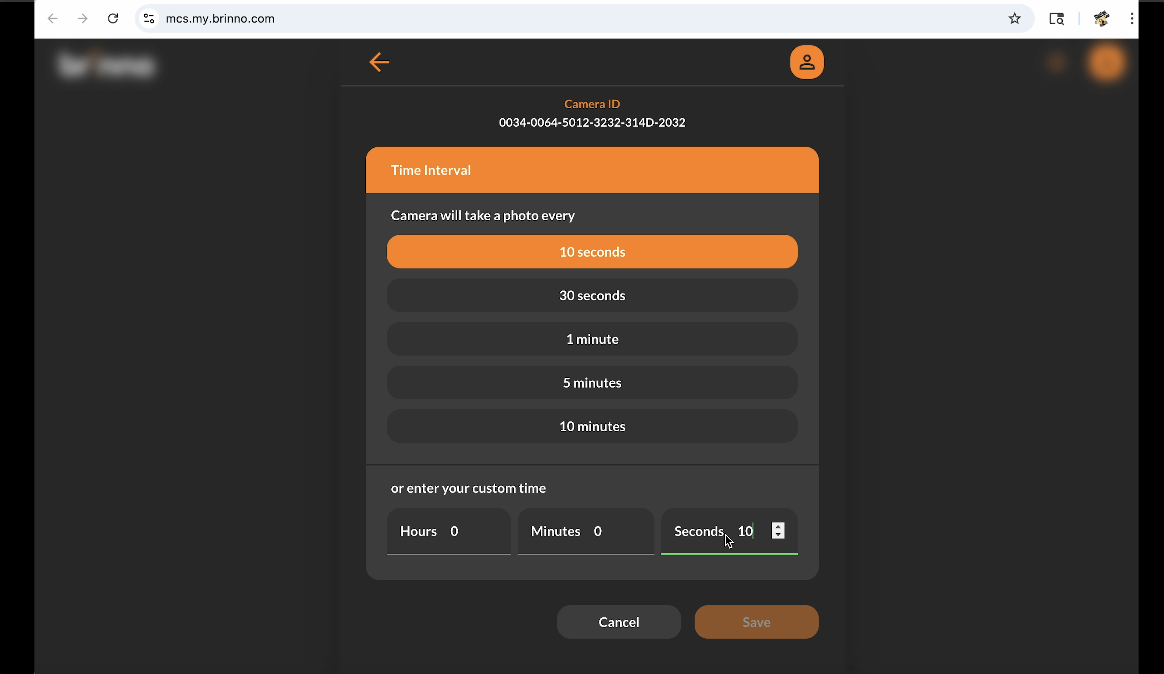
Task: Pick the 1 minute interval option
Action: point(592,339)
